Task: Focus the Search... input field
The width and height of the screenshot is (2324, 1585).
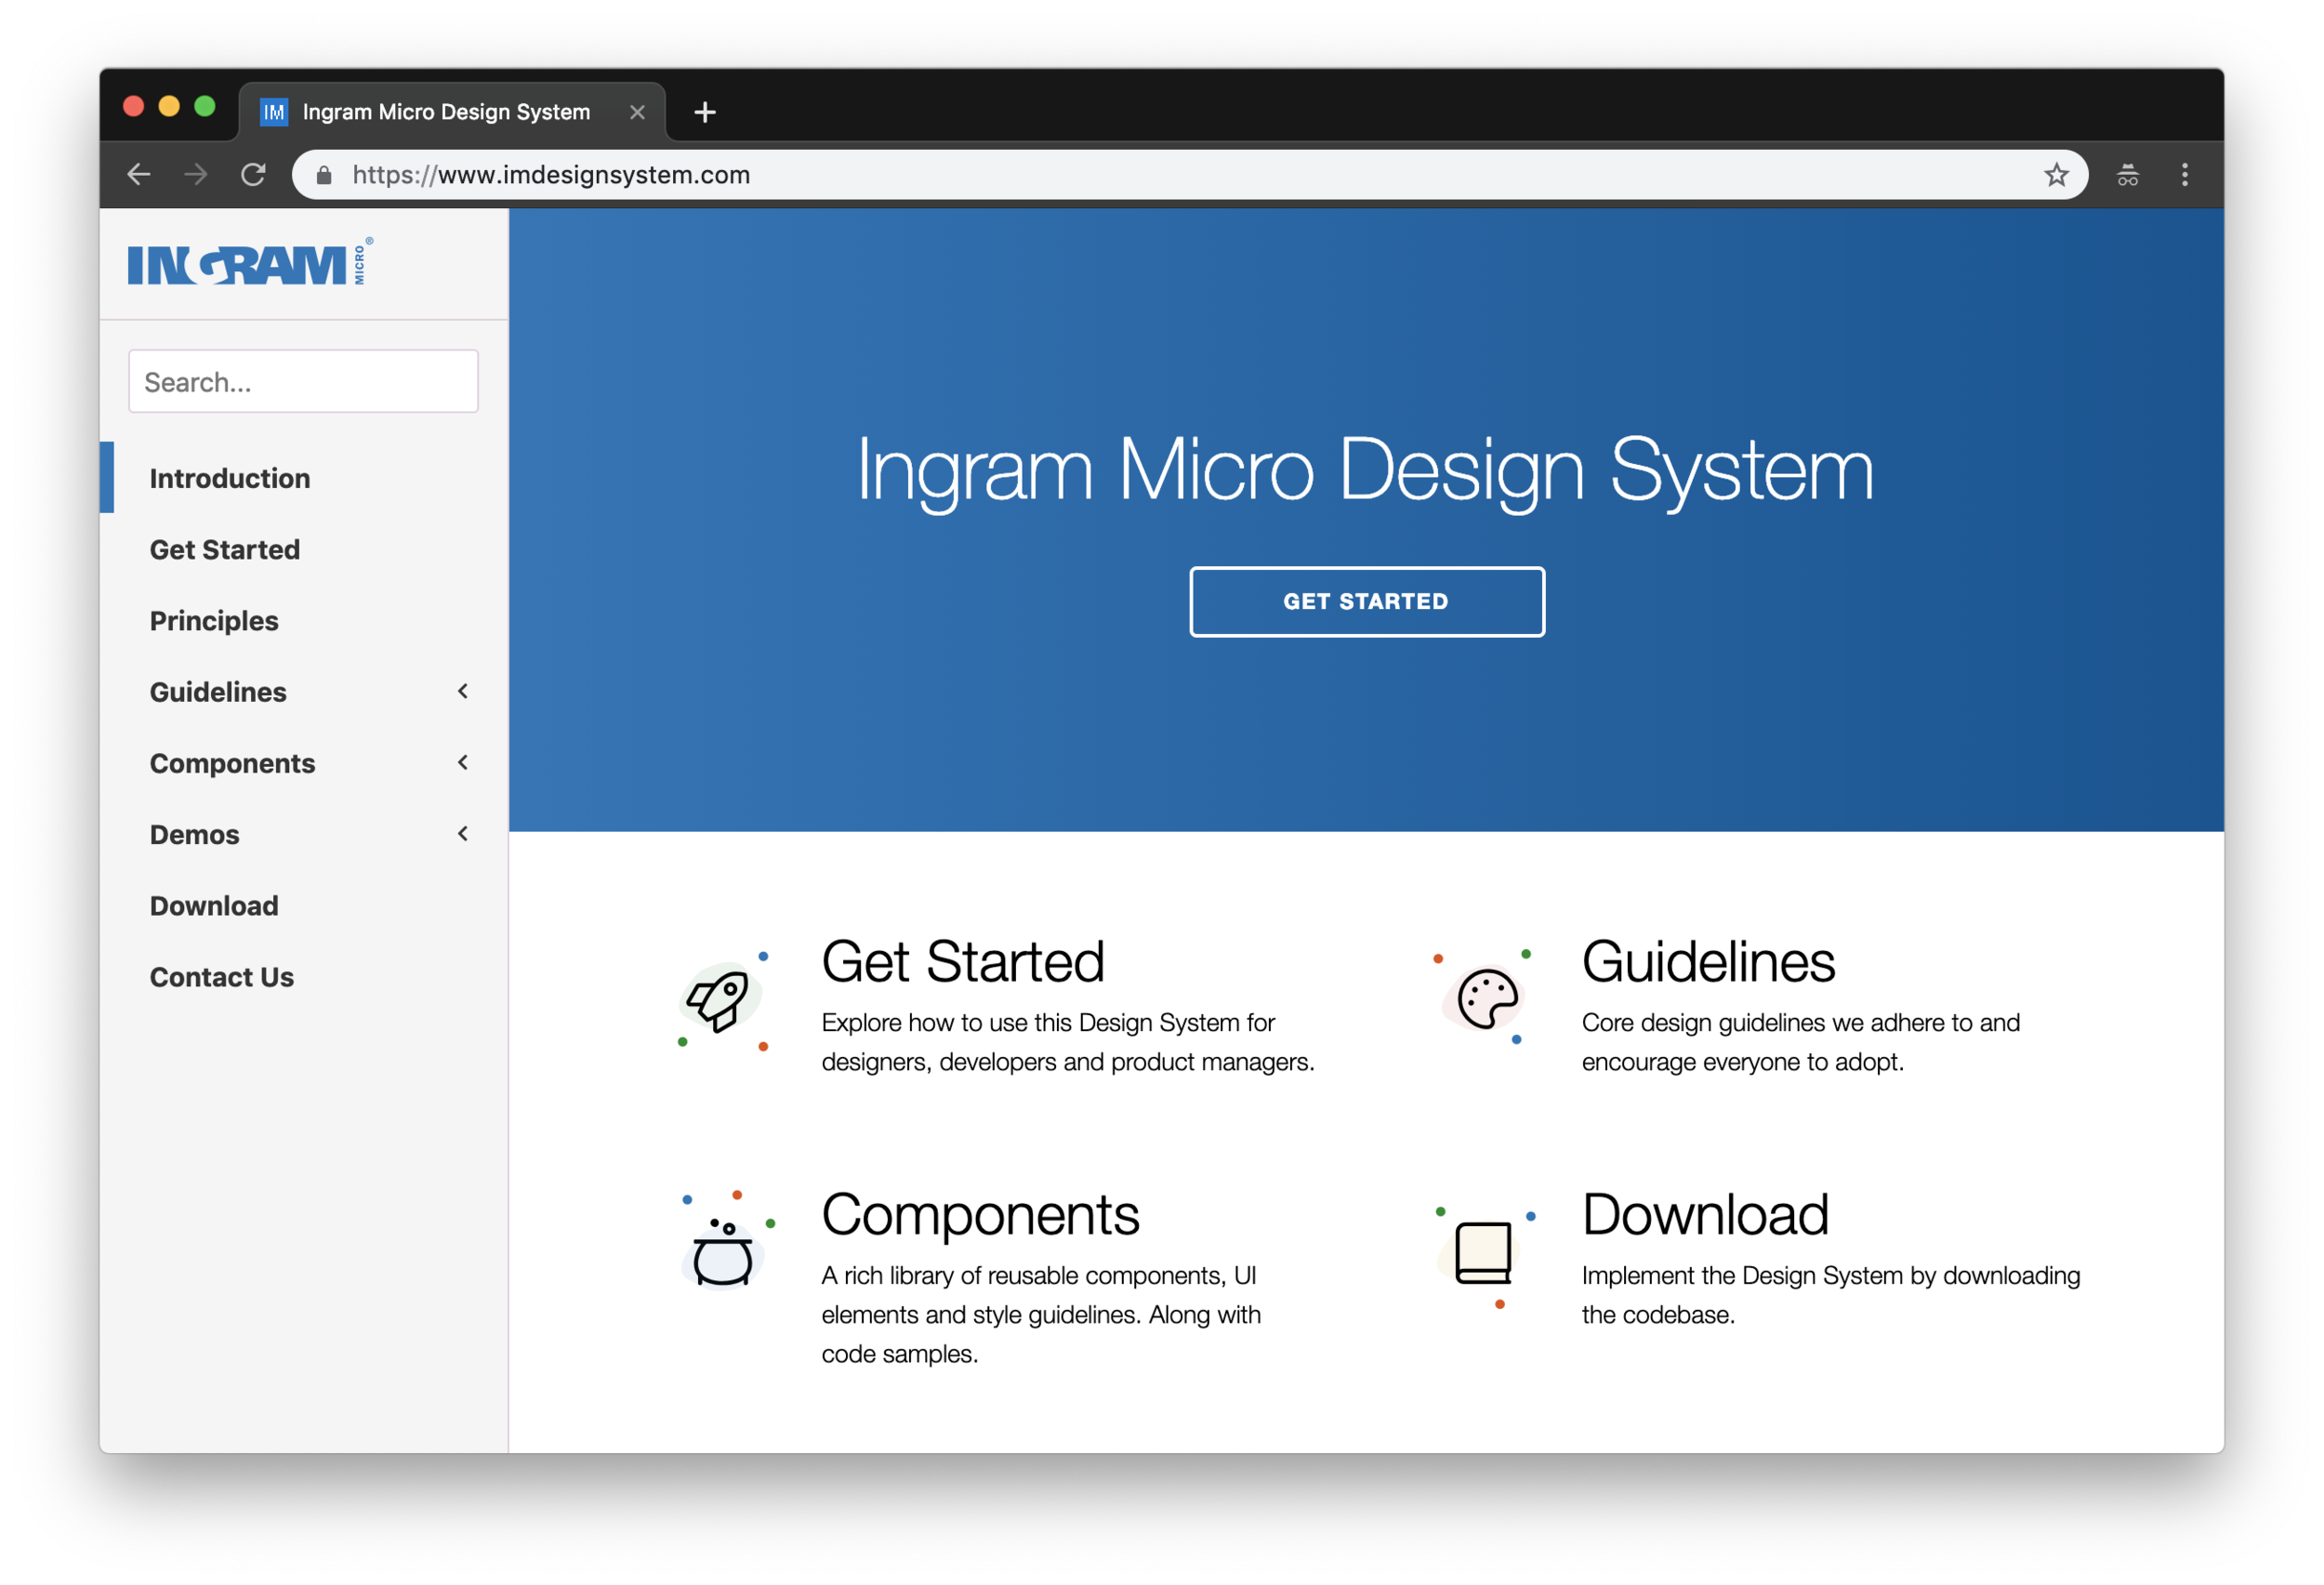Action: (x=303, y=381)
